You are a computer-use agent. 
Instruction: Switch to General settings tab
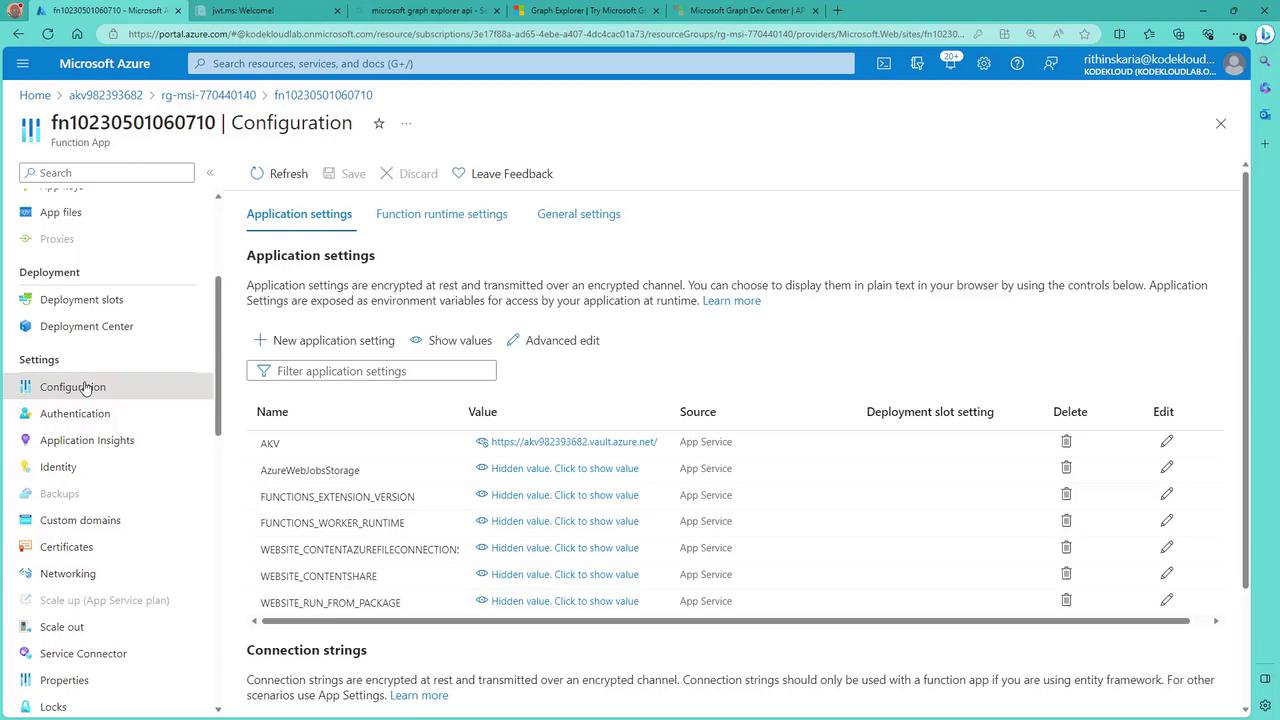pos(579,214)
